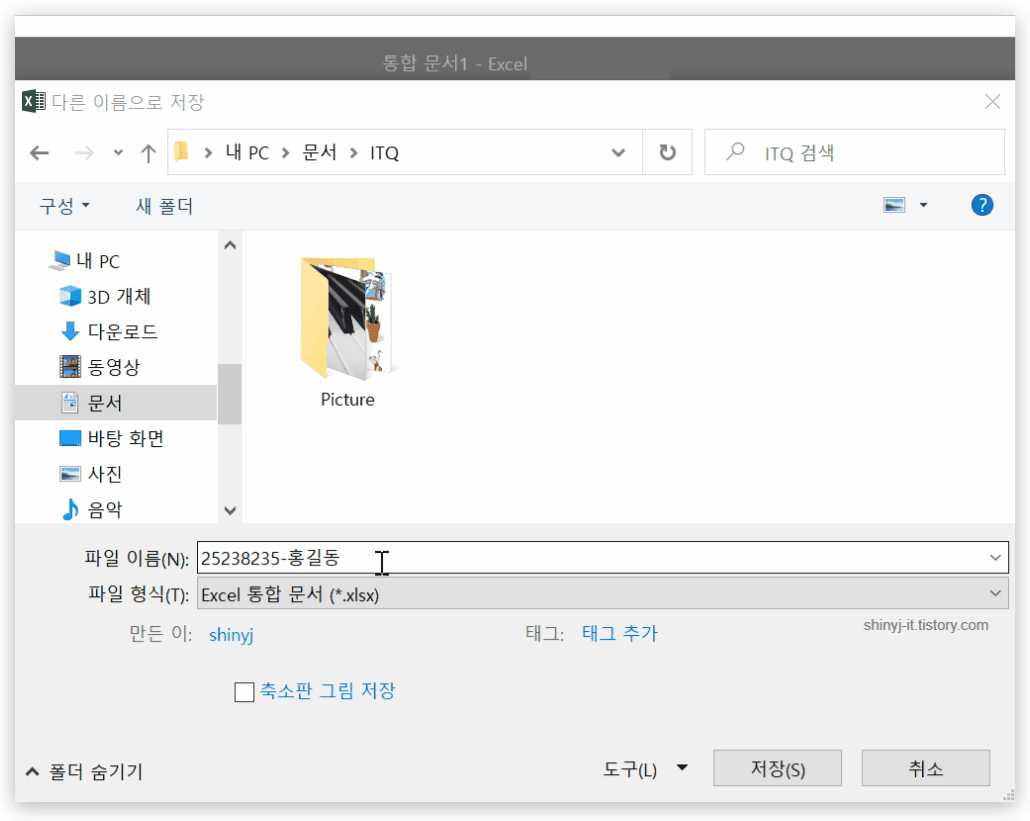Select ITQ in the address breadcrumb
Screen dimensions: 1030x821
click(384, 153)
